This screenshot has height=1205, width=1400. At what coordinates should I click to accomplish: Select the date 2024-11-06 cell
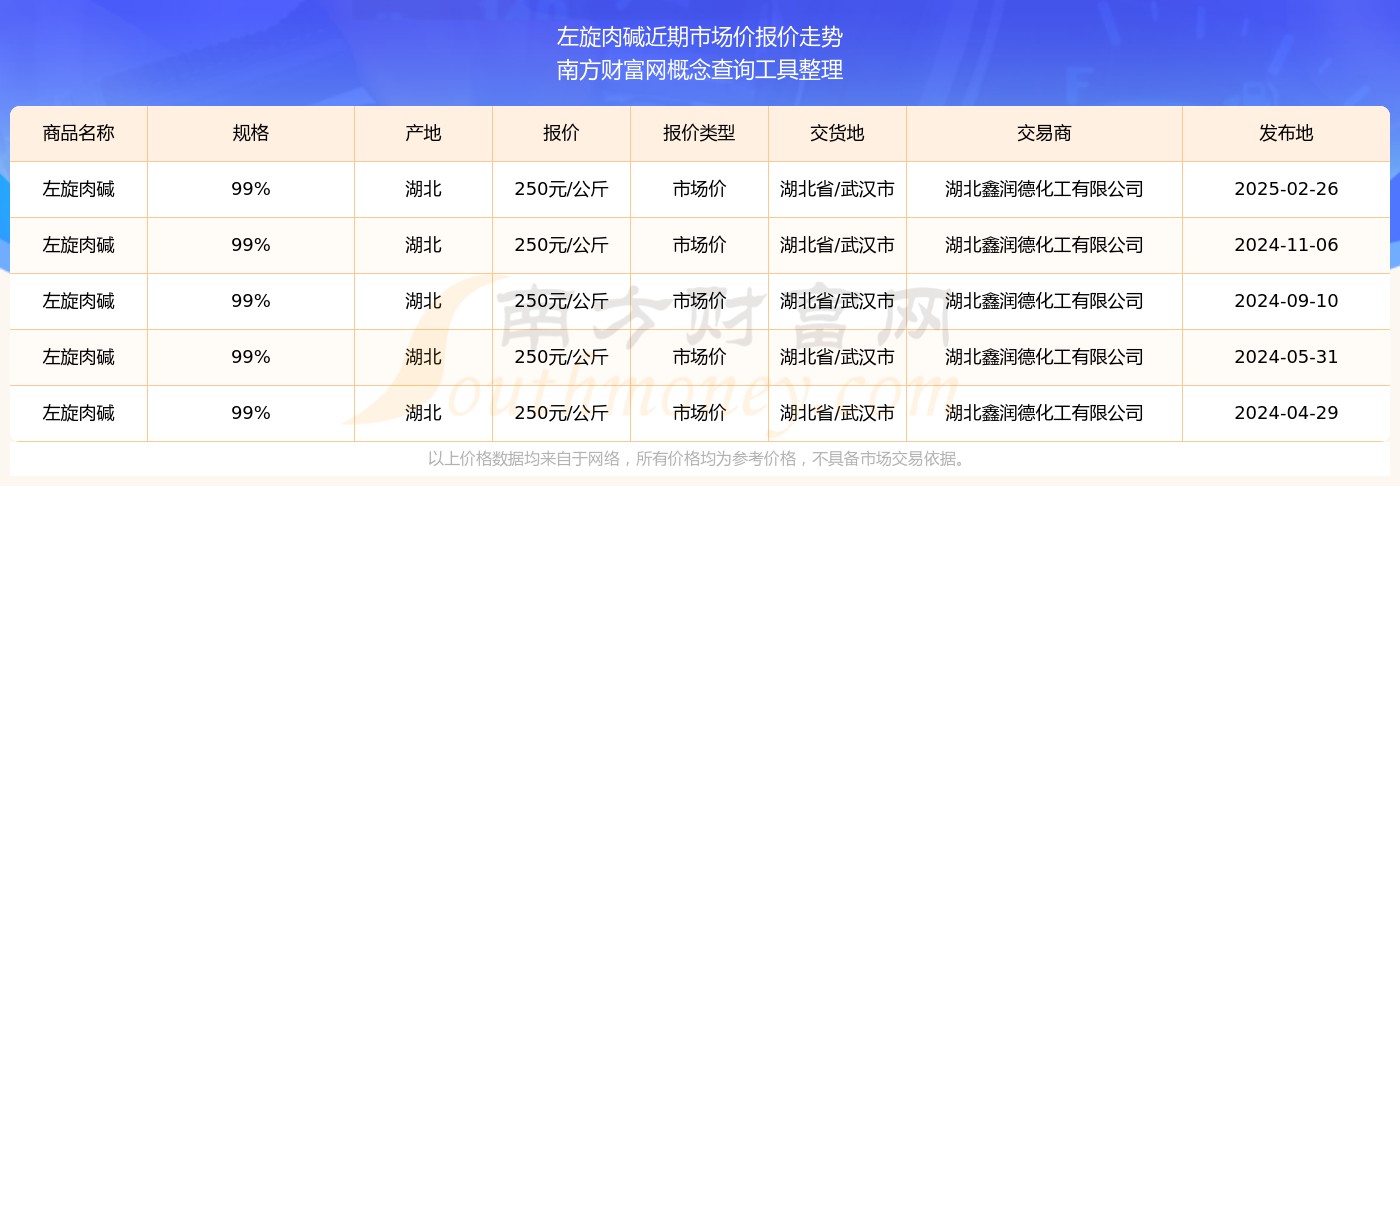coord(1286,245)
